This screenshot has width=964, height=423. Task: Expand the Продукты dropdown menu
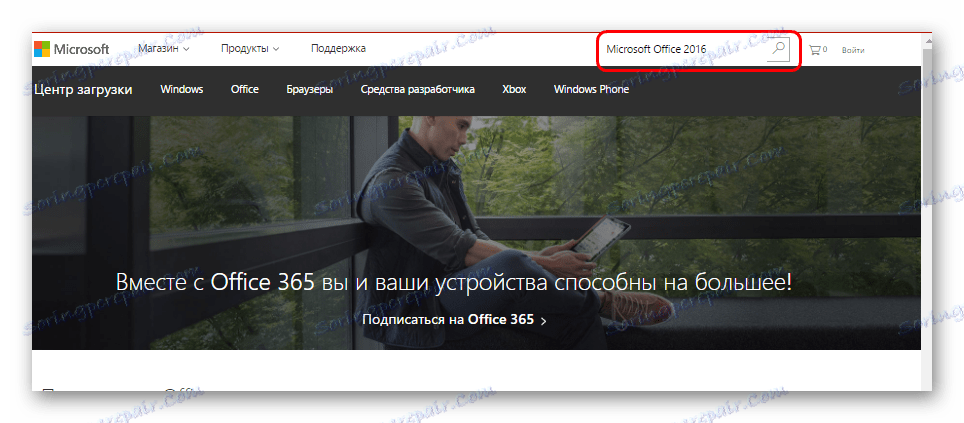[x=250, y=48]
